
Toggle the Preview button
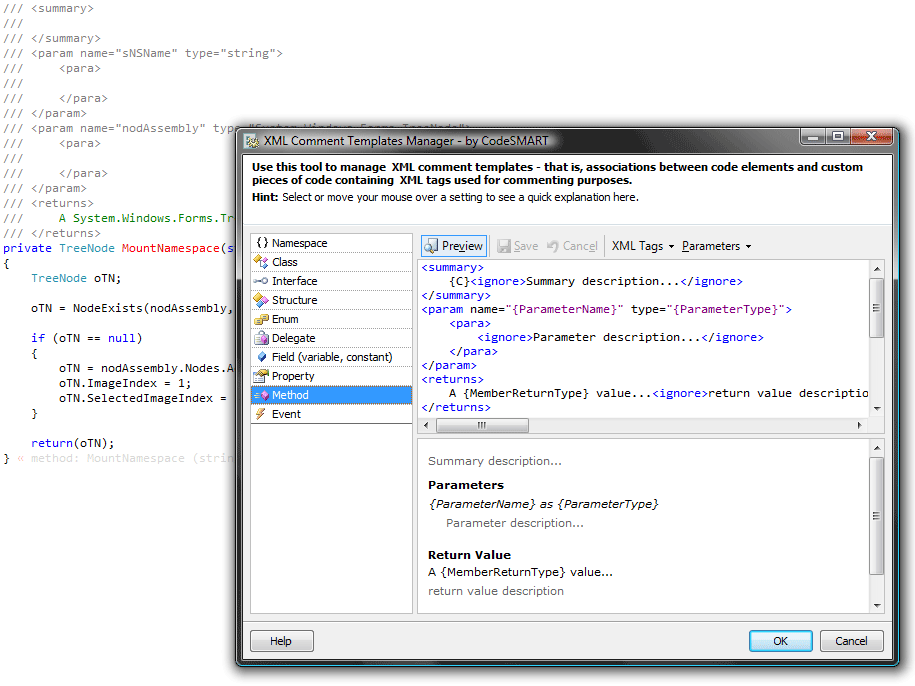455,246
